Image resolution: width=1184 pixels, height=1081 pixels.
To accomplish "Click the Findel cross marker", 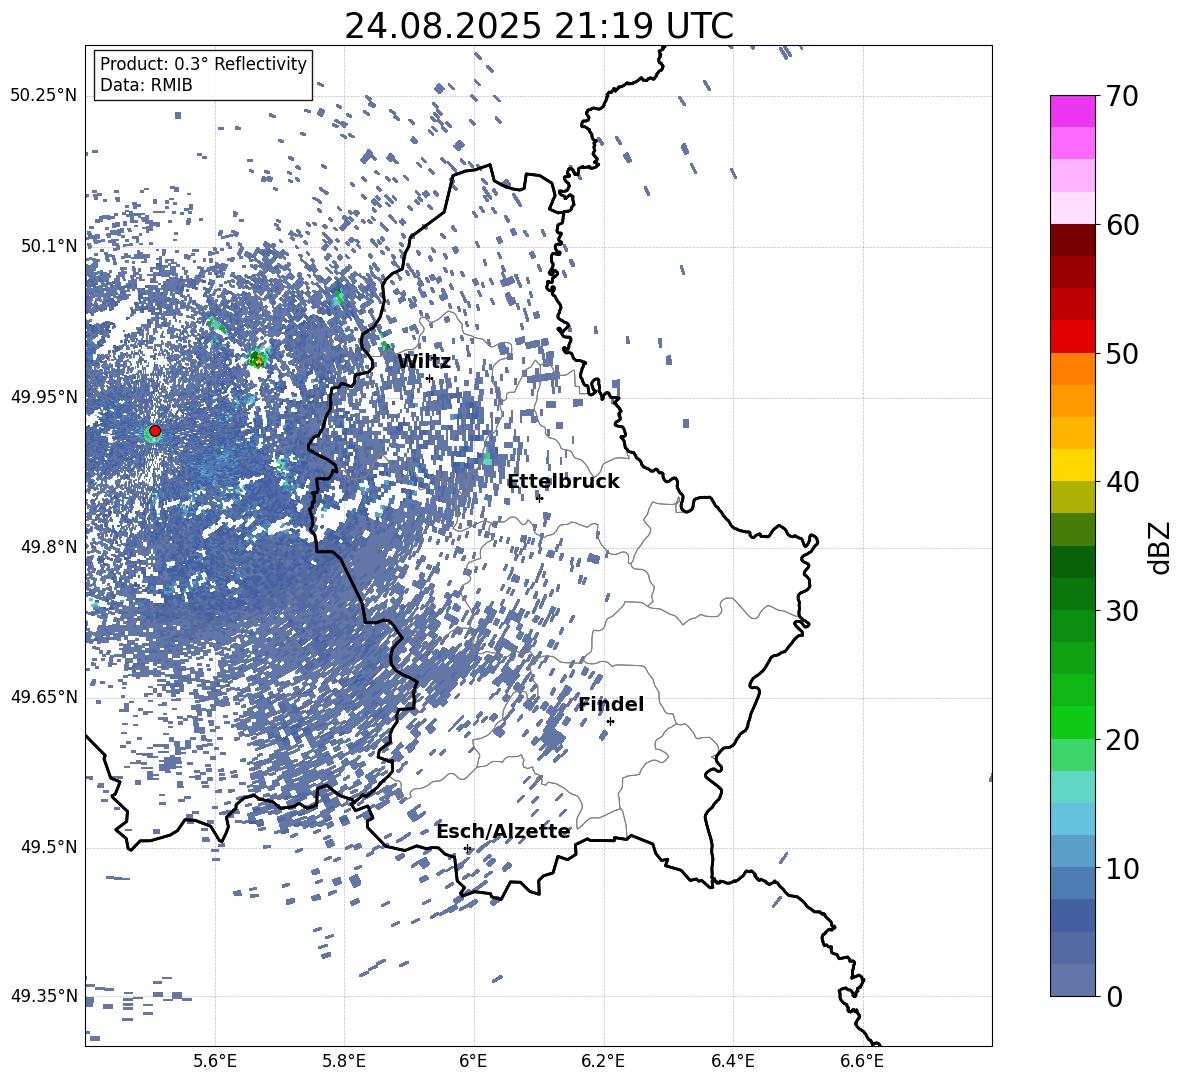I will [610, 722].
